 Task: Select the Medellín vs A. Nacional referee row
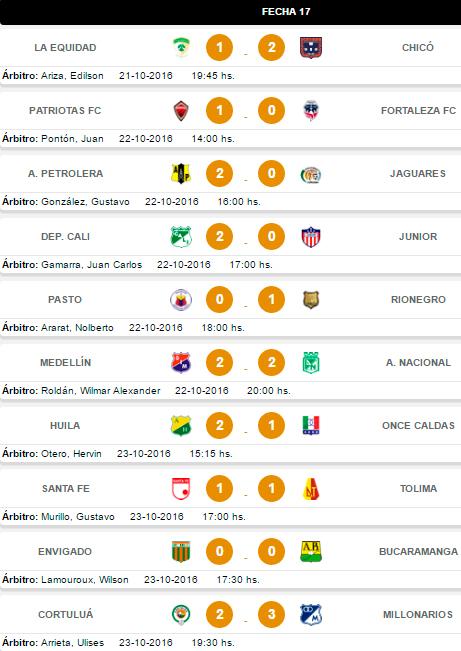pos(230,391)
